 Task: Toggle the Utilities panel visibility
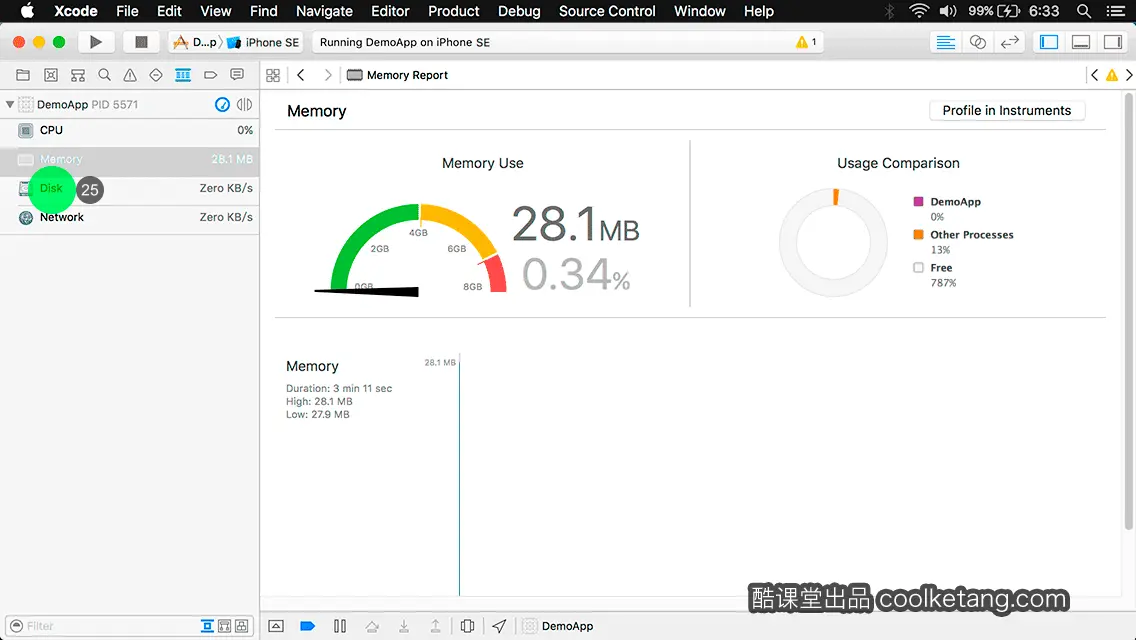(x=1113, y=42)
